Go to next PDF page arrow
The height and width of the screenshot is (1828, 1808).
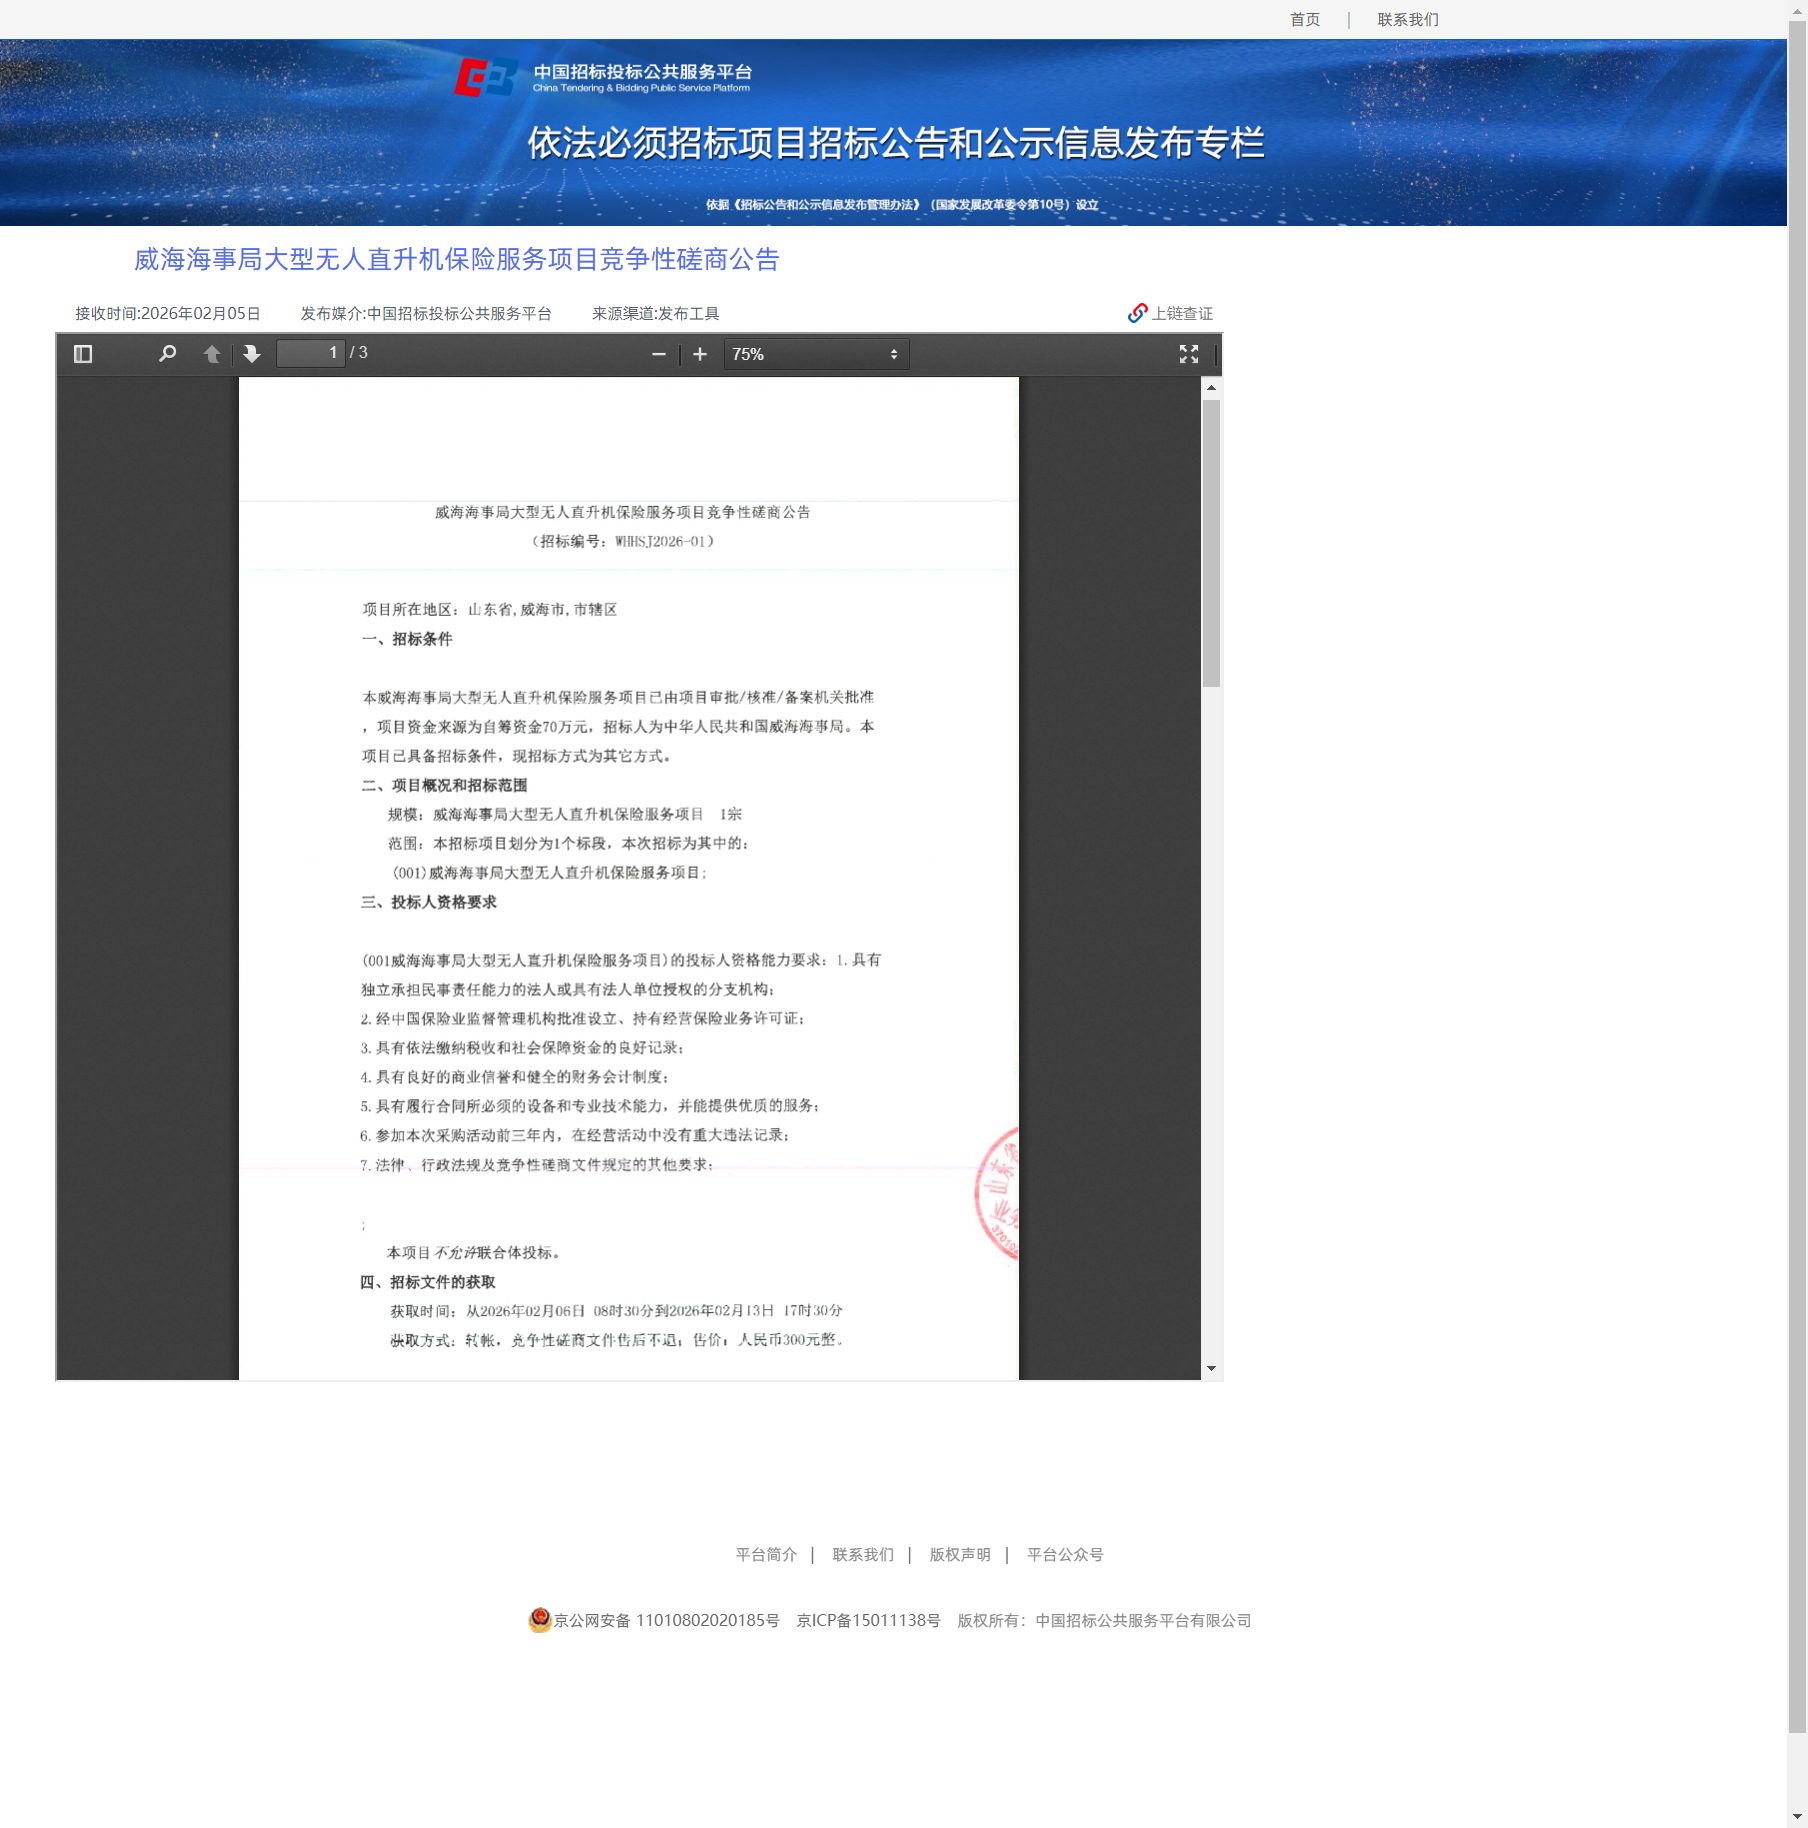coord(252,354)
